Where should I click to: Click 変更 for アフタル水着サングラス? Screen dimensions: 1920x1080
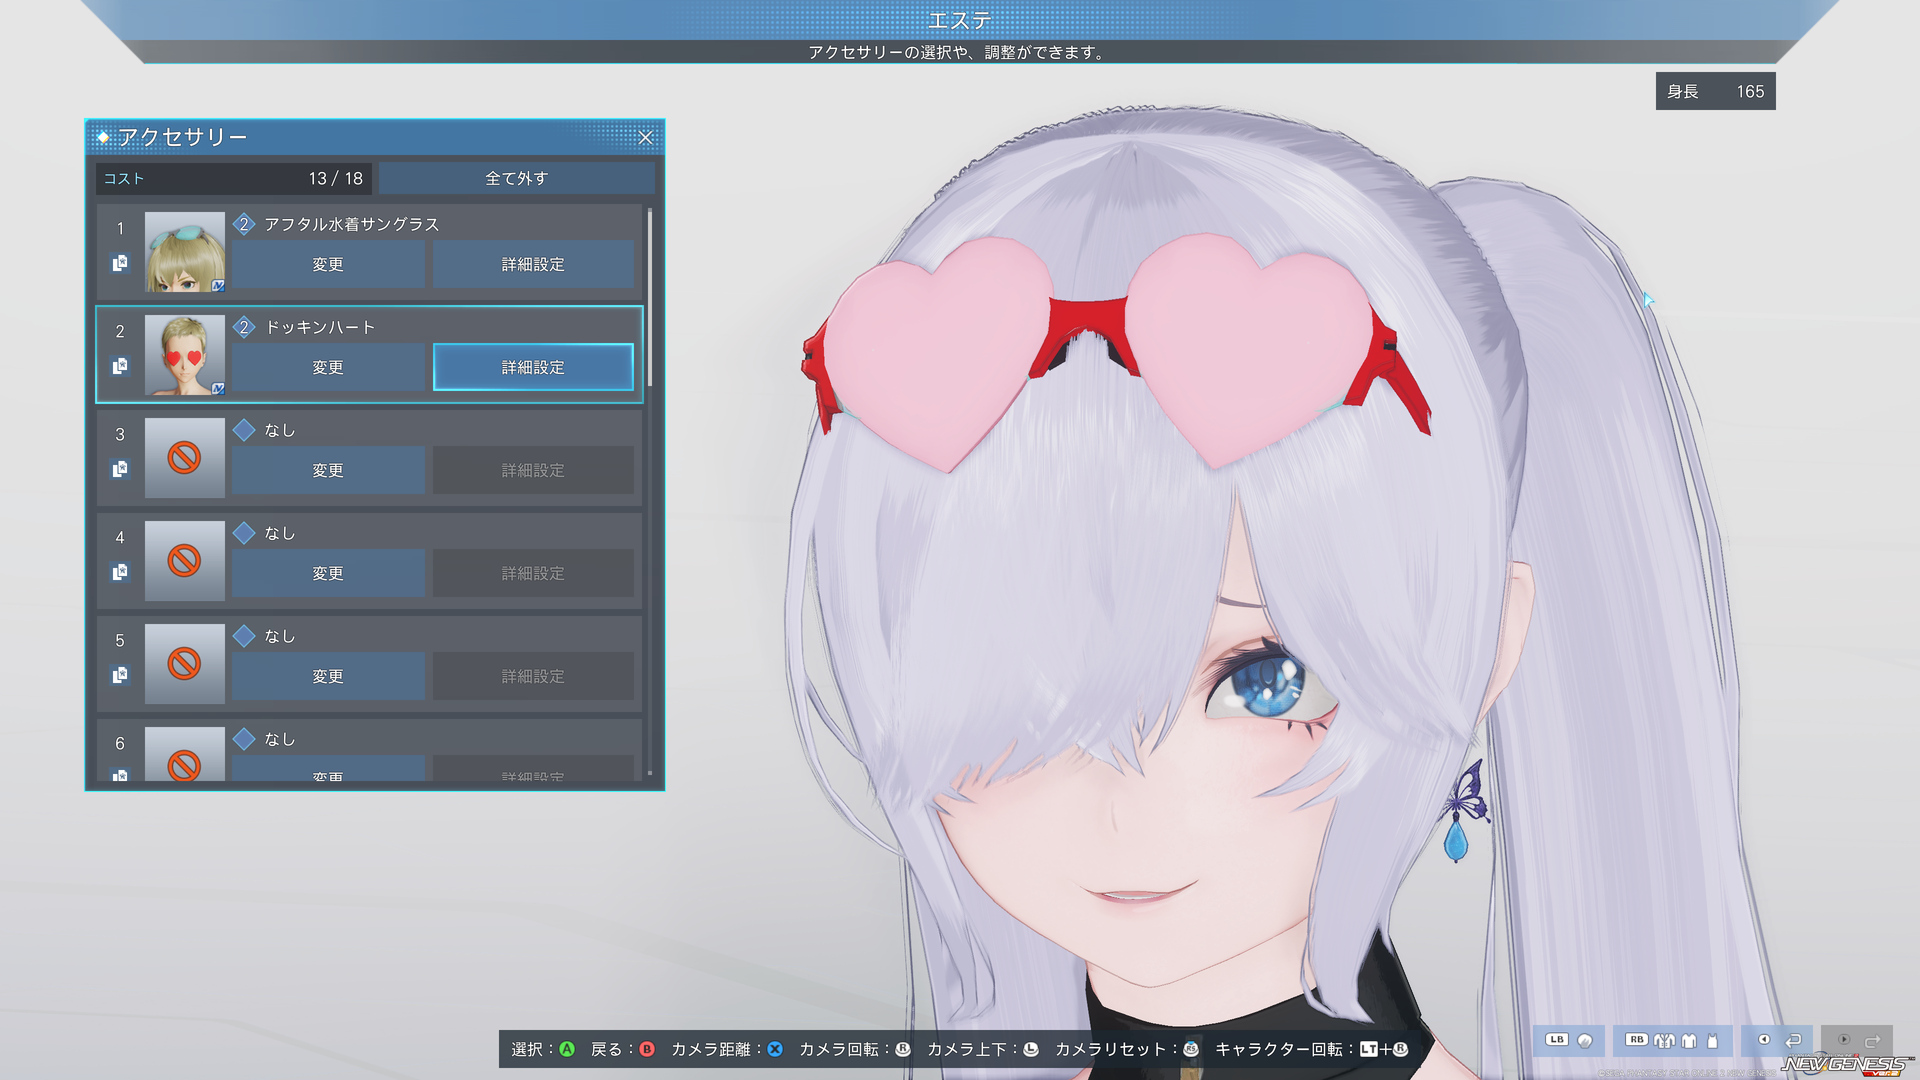(x=328, y=264)
